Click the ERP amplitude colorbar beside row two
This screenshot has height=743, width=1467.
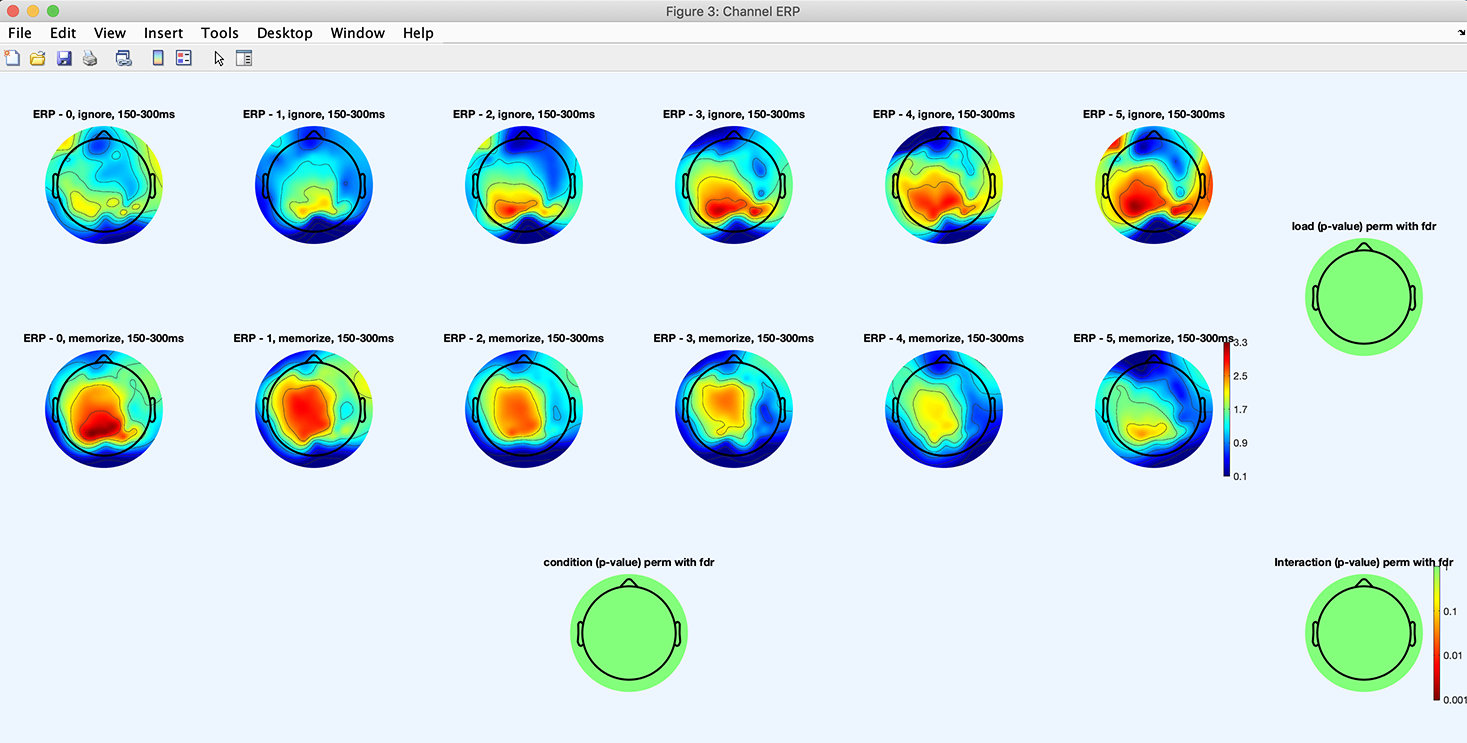point(1227,409)
